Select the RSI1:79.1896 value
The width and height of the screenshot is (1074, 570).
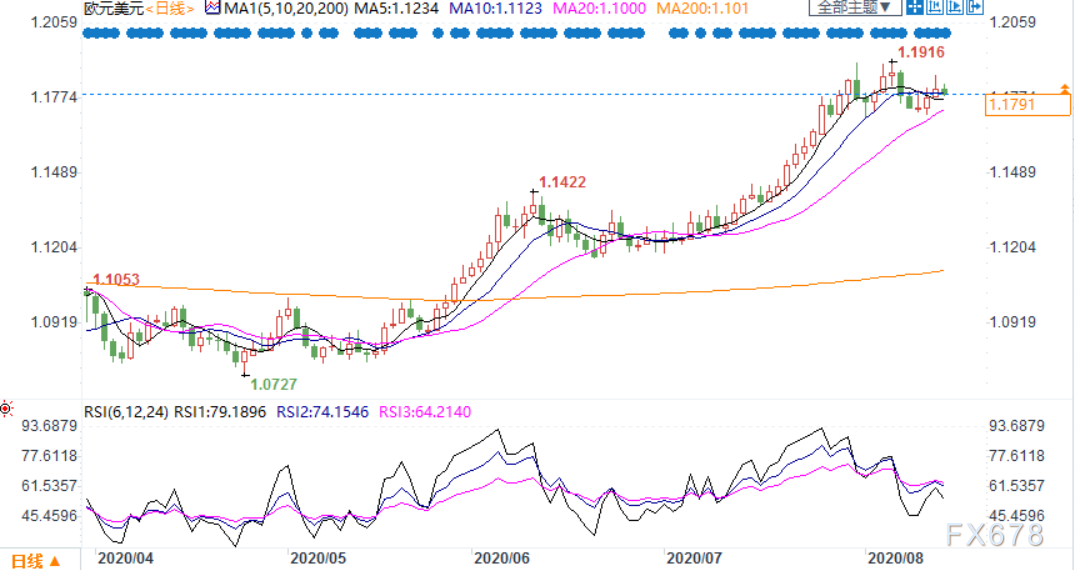pos(220,412)
